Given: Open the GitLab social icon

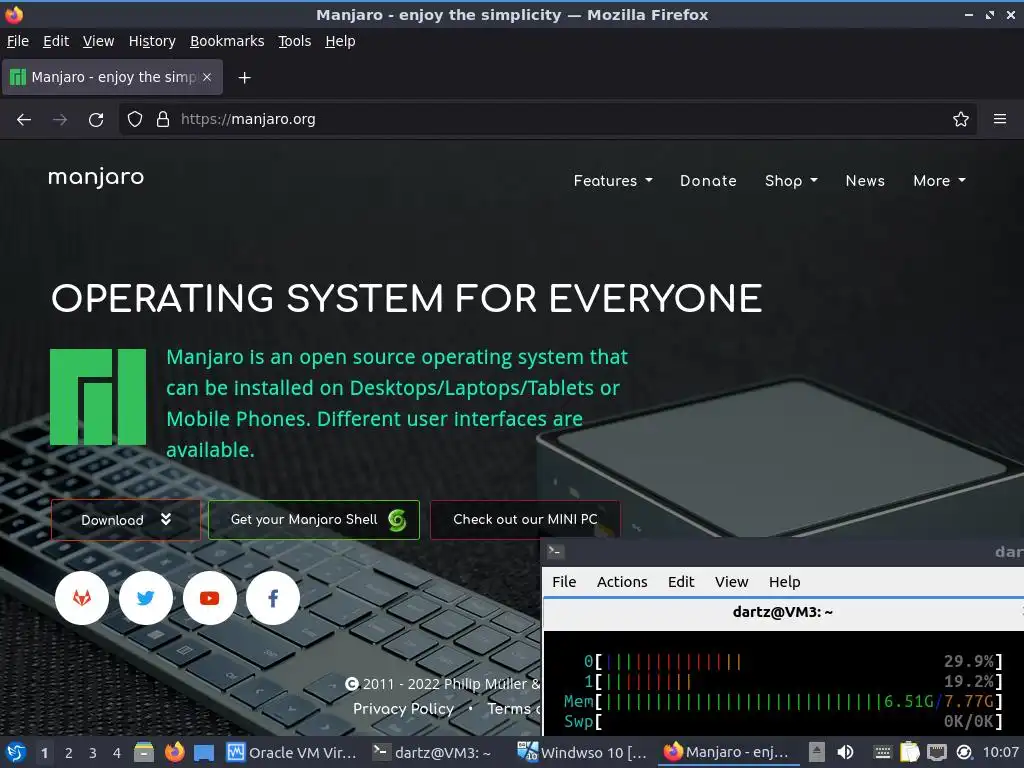Looking at the screenshot, I should point(82,598).
